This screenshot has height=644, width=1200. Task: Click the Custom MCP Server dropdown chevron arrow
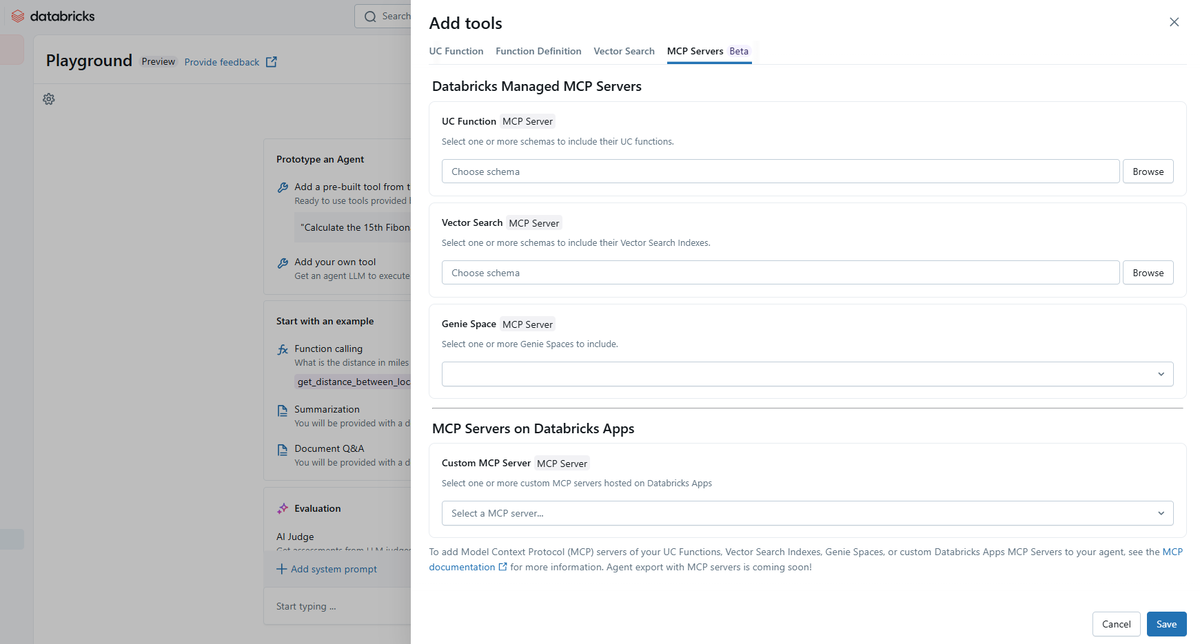coord(1161,513)
